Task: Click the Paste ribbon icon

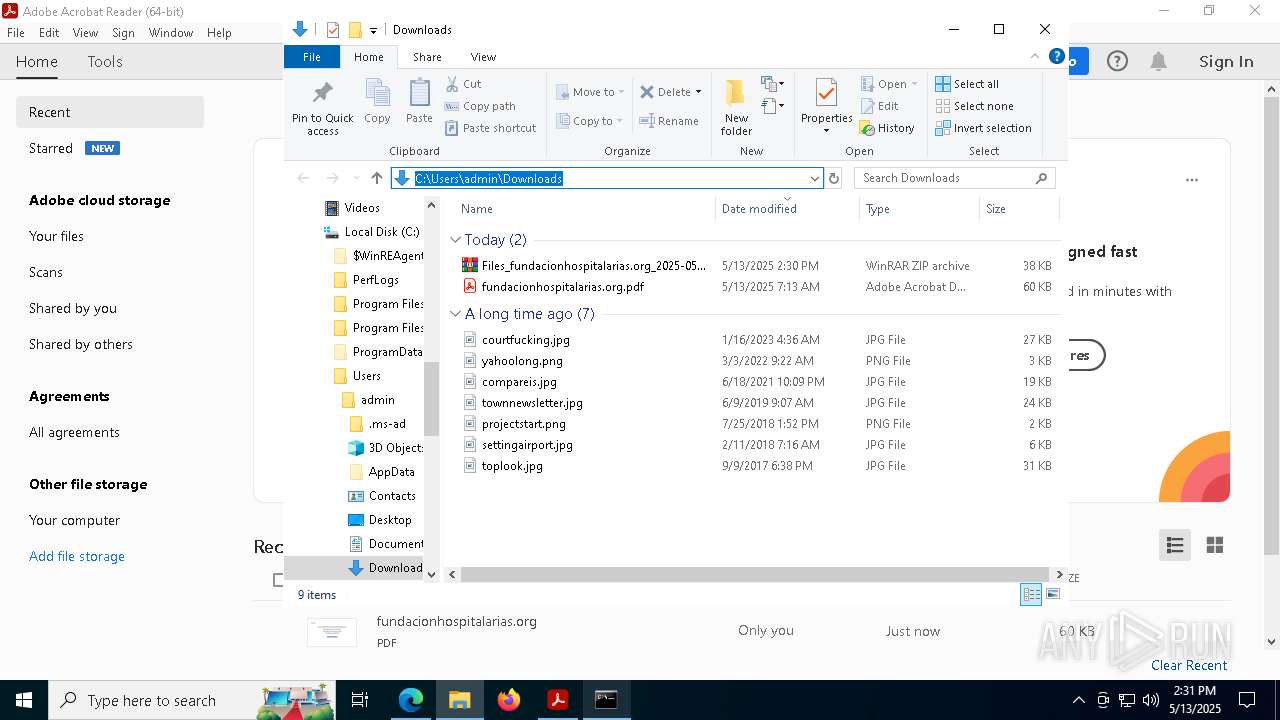Action: pos(419,101)
